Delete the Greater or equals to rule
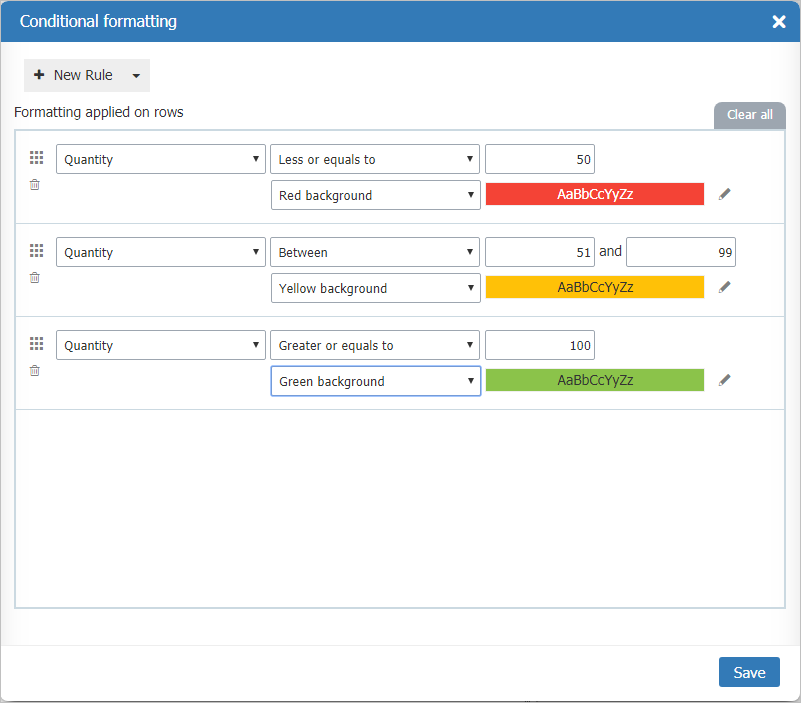The image size is (801, 703). pyautogui.click(x=35, y=371)
